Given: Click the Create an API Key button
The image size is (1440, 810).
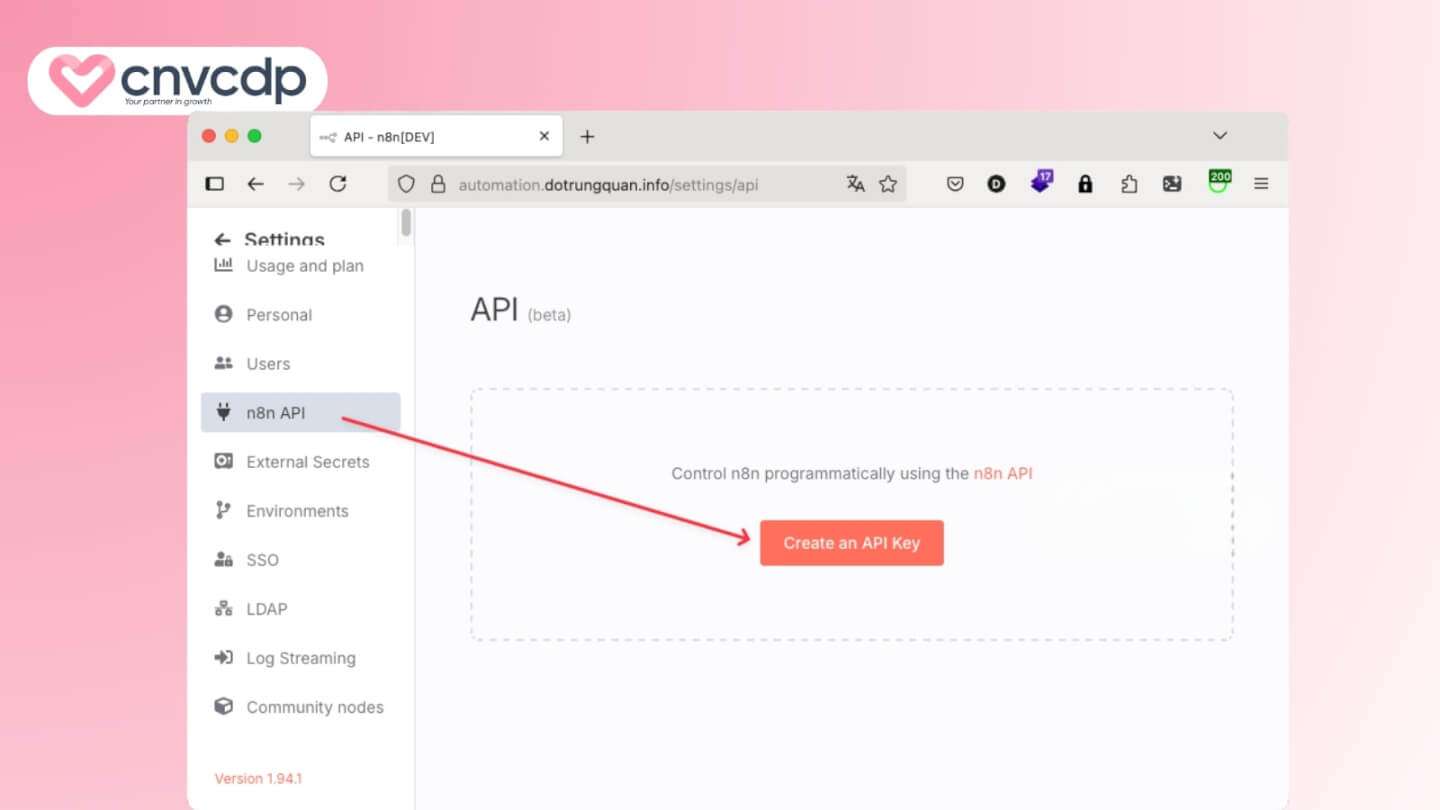Looking at the screenshot, I should coord(851,543).
